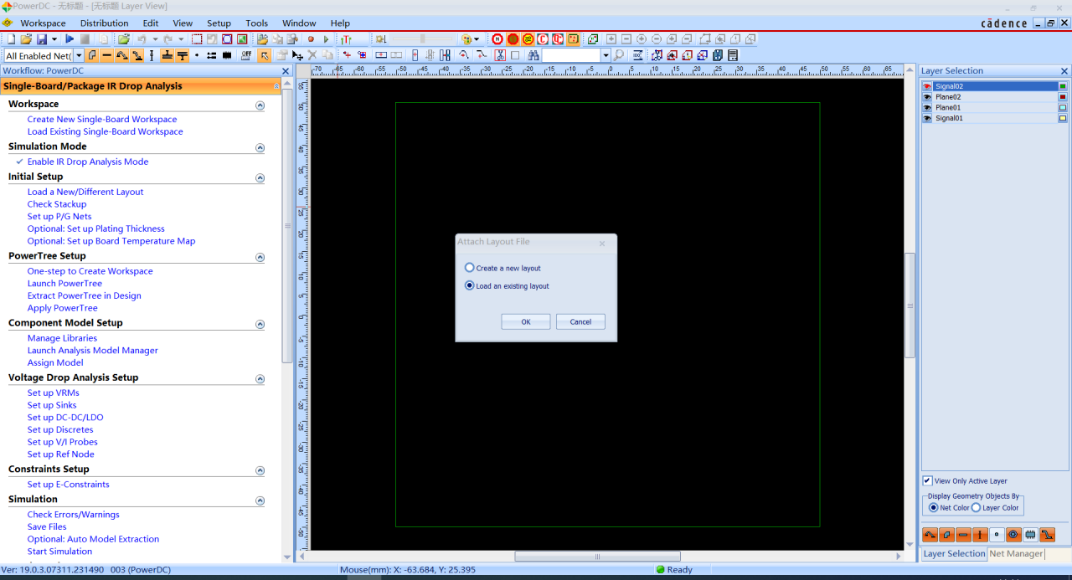Click Cancel in Attach Layout File dialog
Viewport: 1072px width, 580px height.
tap(580, 321)
